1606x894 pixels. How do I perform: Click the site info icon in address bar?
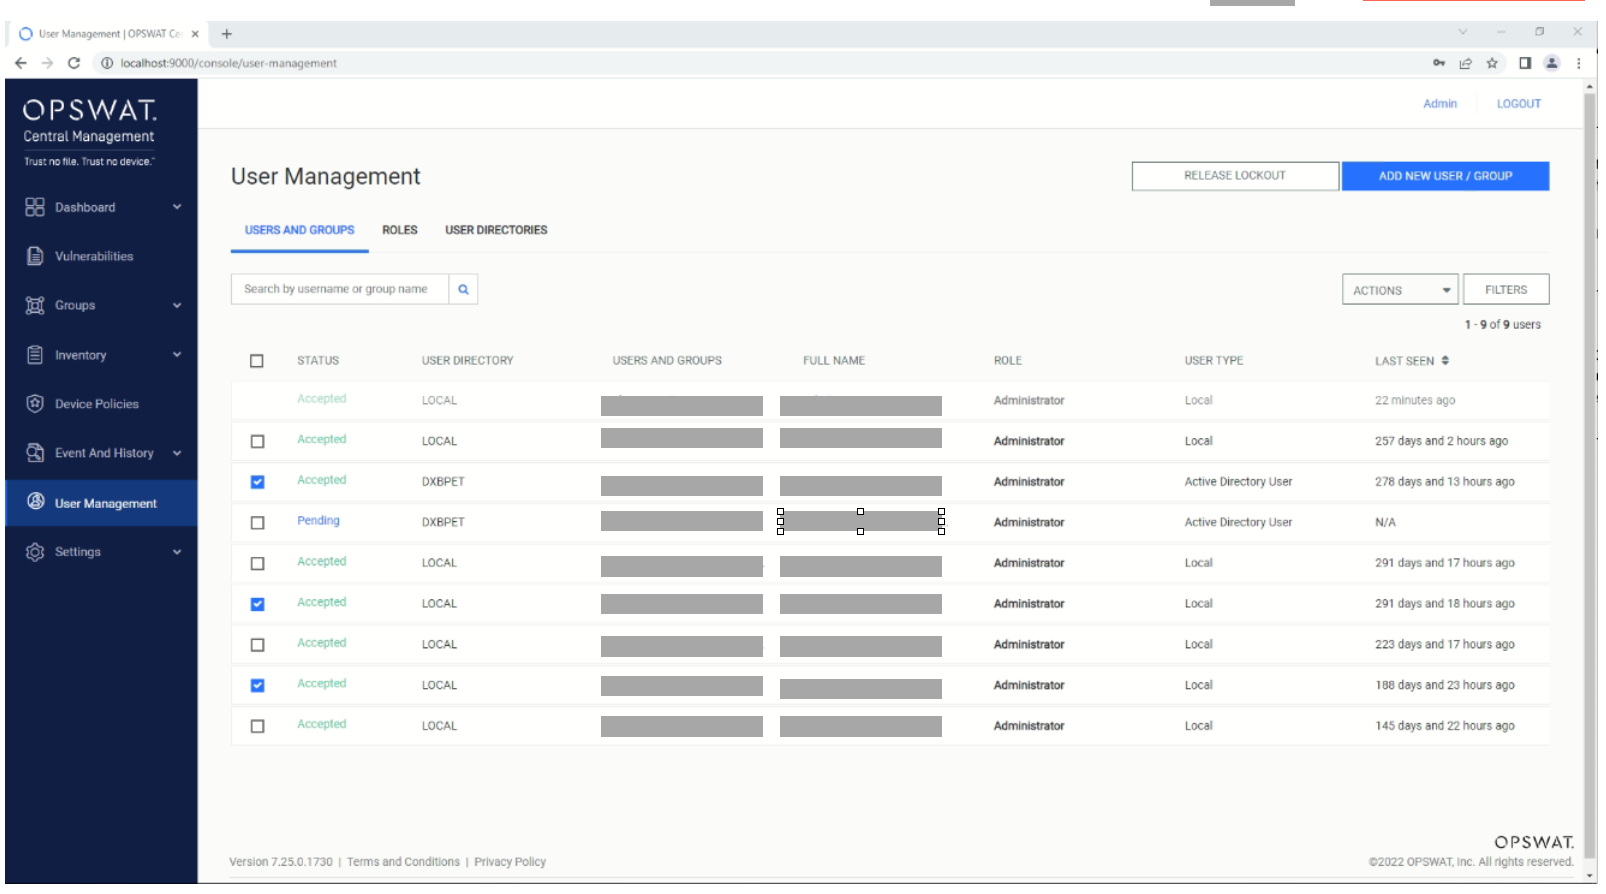tap(107, 63)
